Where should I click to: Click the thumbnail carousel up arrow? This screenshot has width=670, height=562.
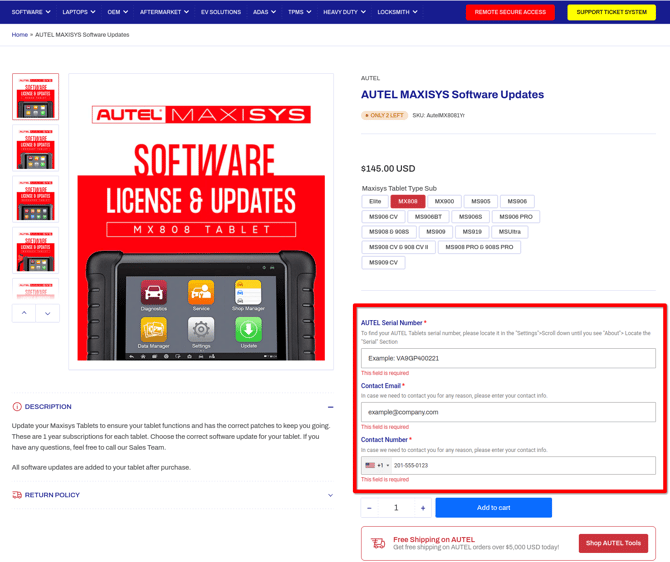coord(24,313)
